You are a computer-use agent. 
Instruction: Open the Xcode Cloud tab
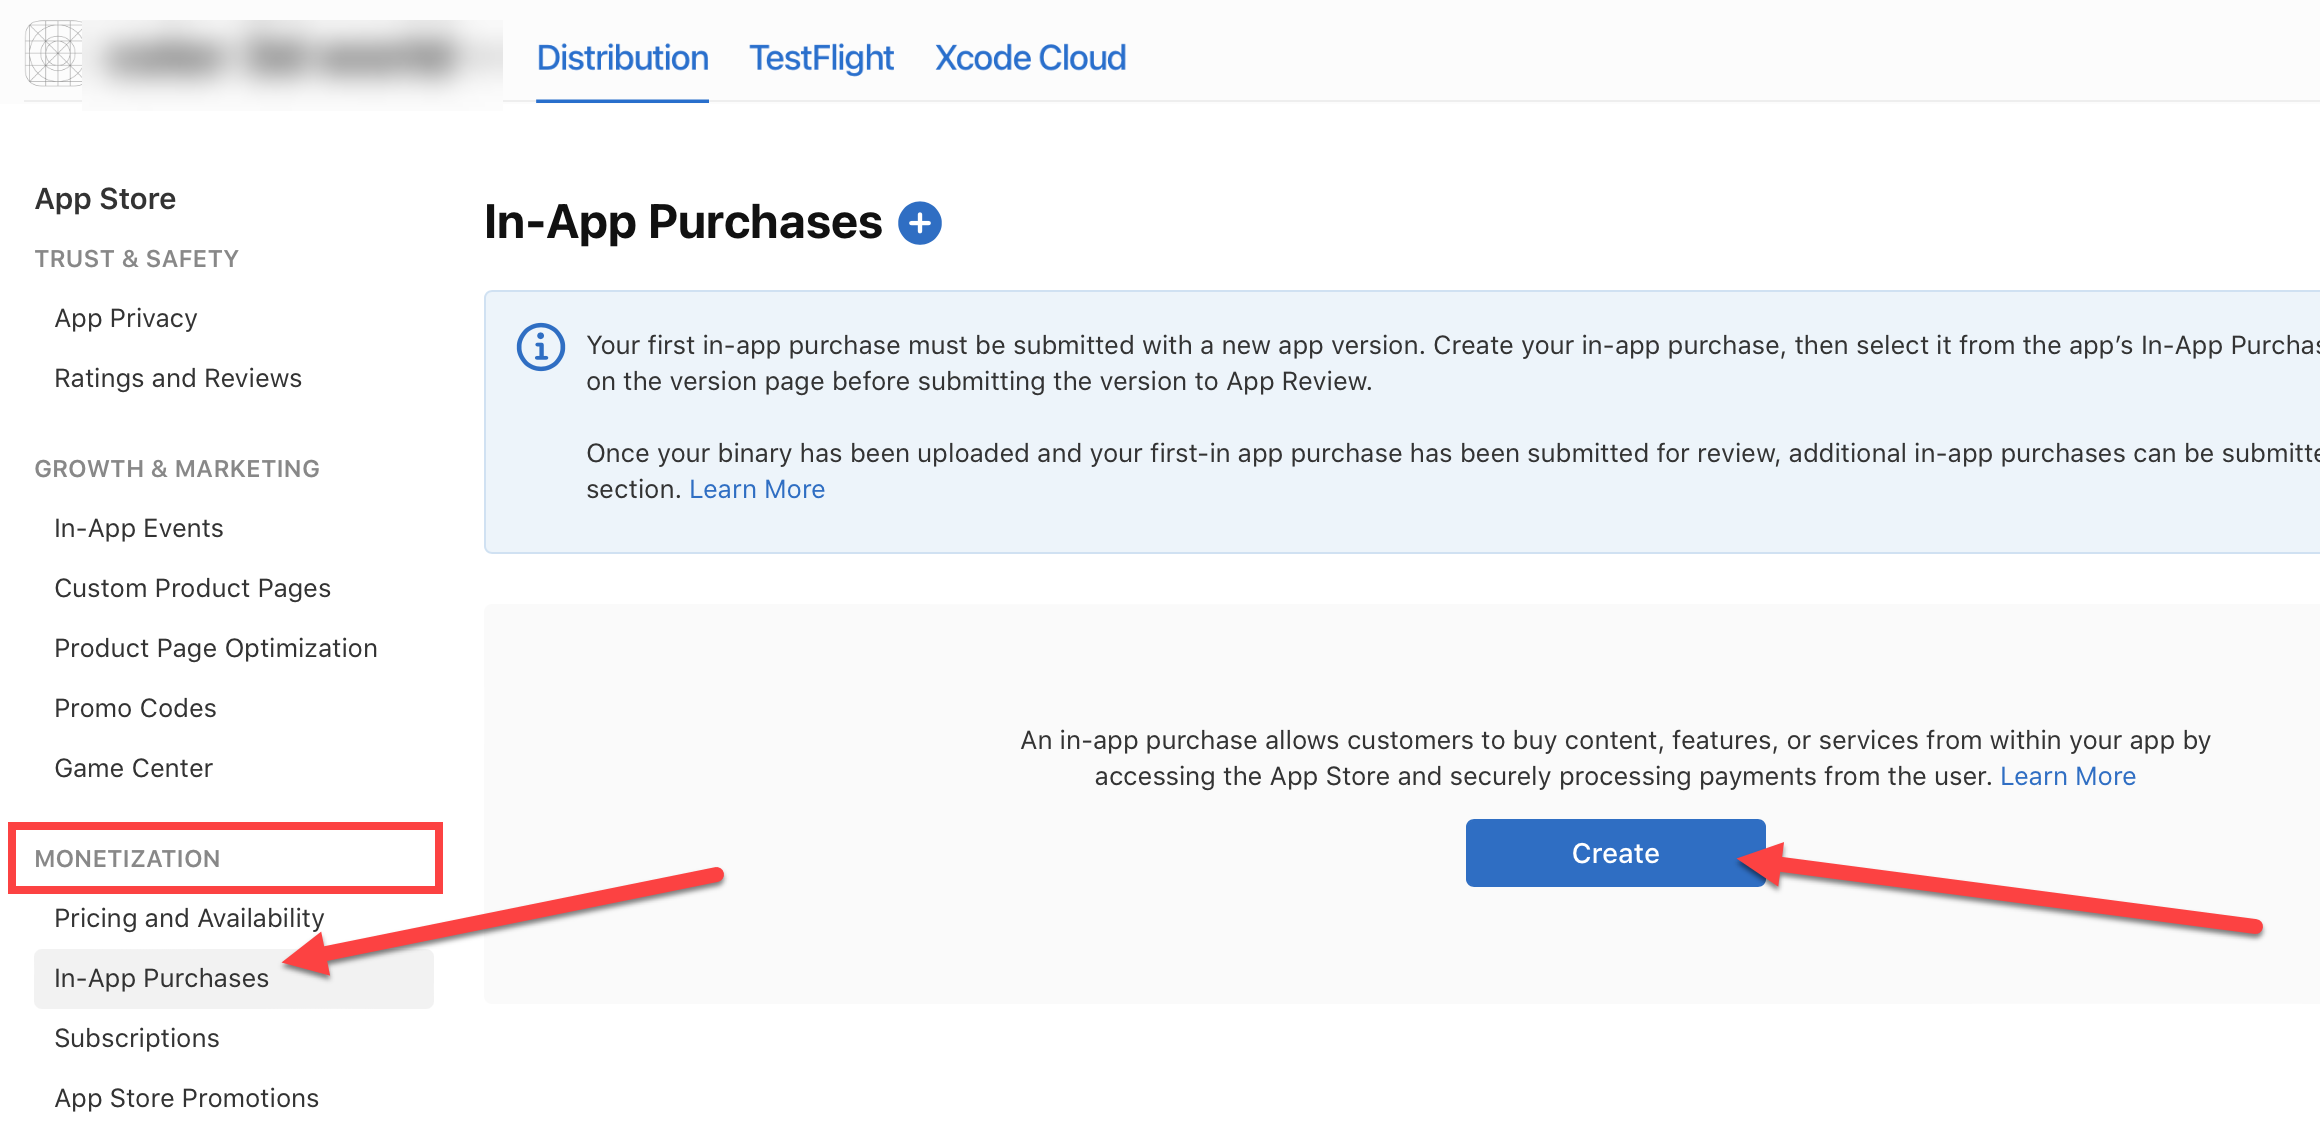1030,58
